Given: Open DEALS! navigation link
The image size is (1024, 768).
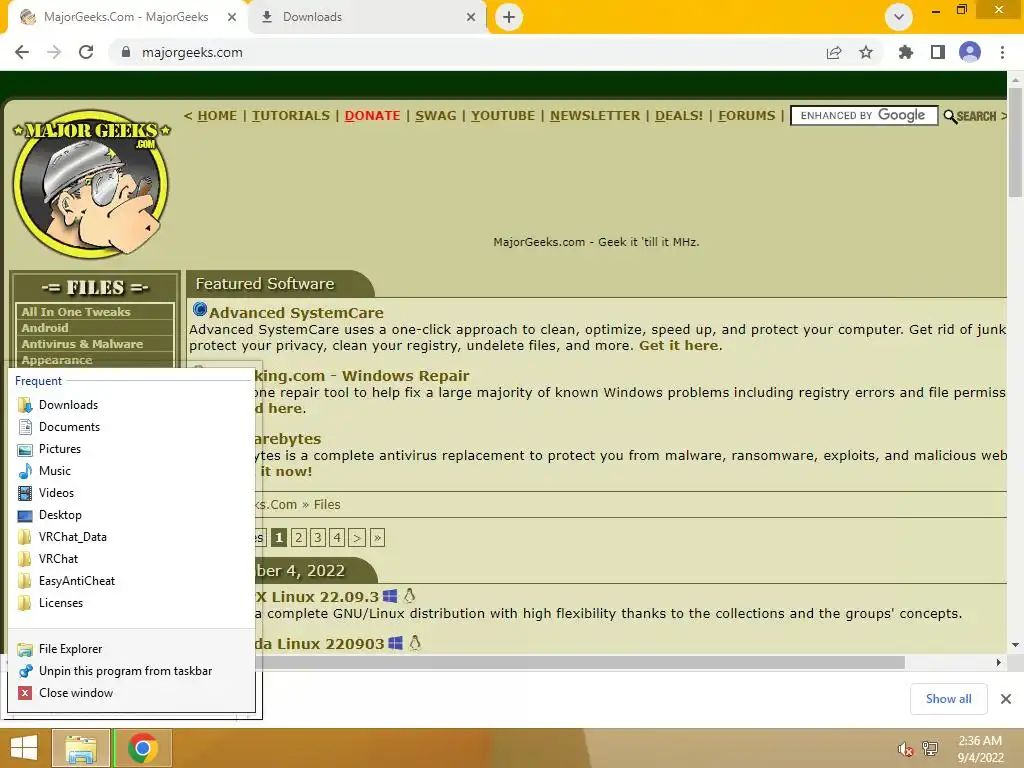Looking at the screenshot, I should point(679,116).
